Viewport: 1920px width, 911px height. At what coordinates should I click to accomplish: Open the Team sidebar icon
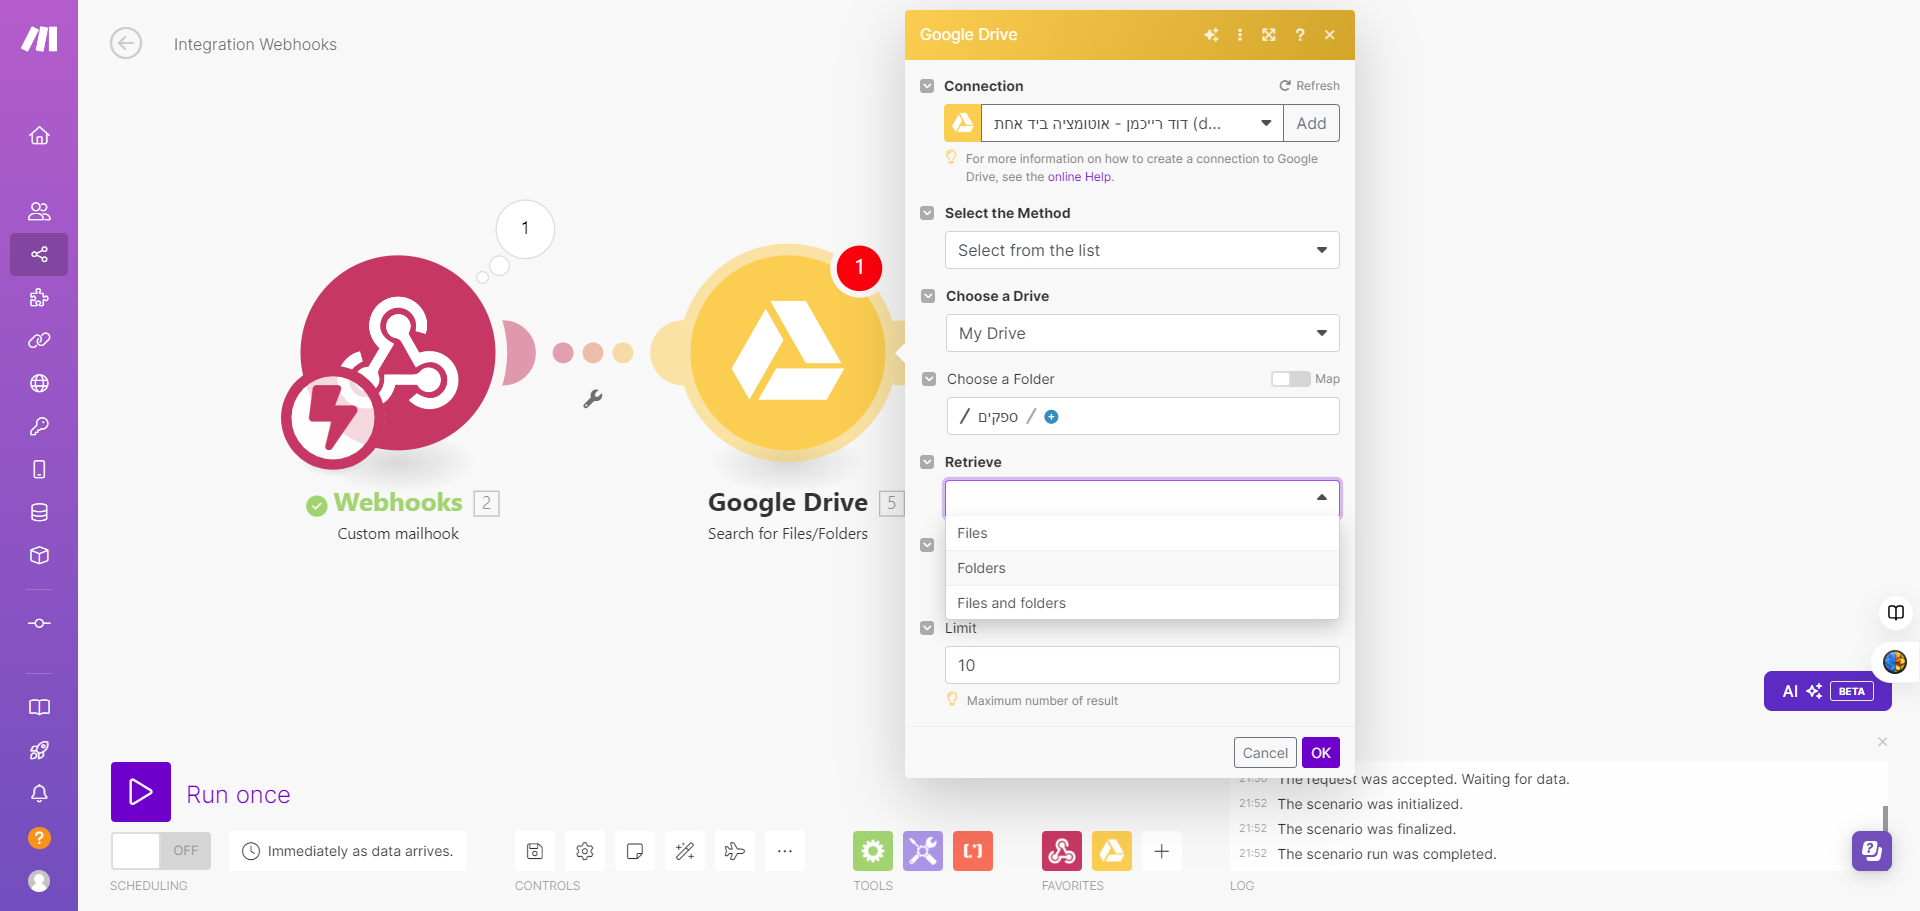pyautogui.click(x=39, y=211)
